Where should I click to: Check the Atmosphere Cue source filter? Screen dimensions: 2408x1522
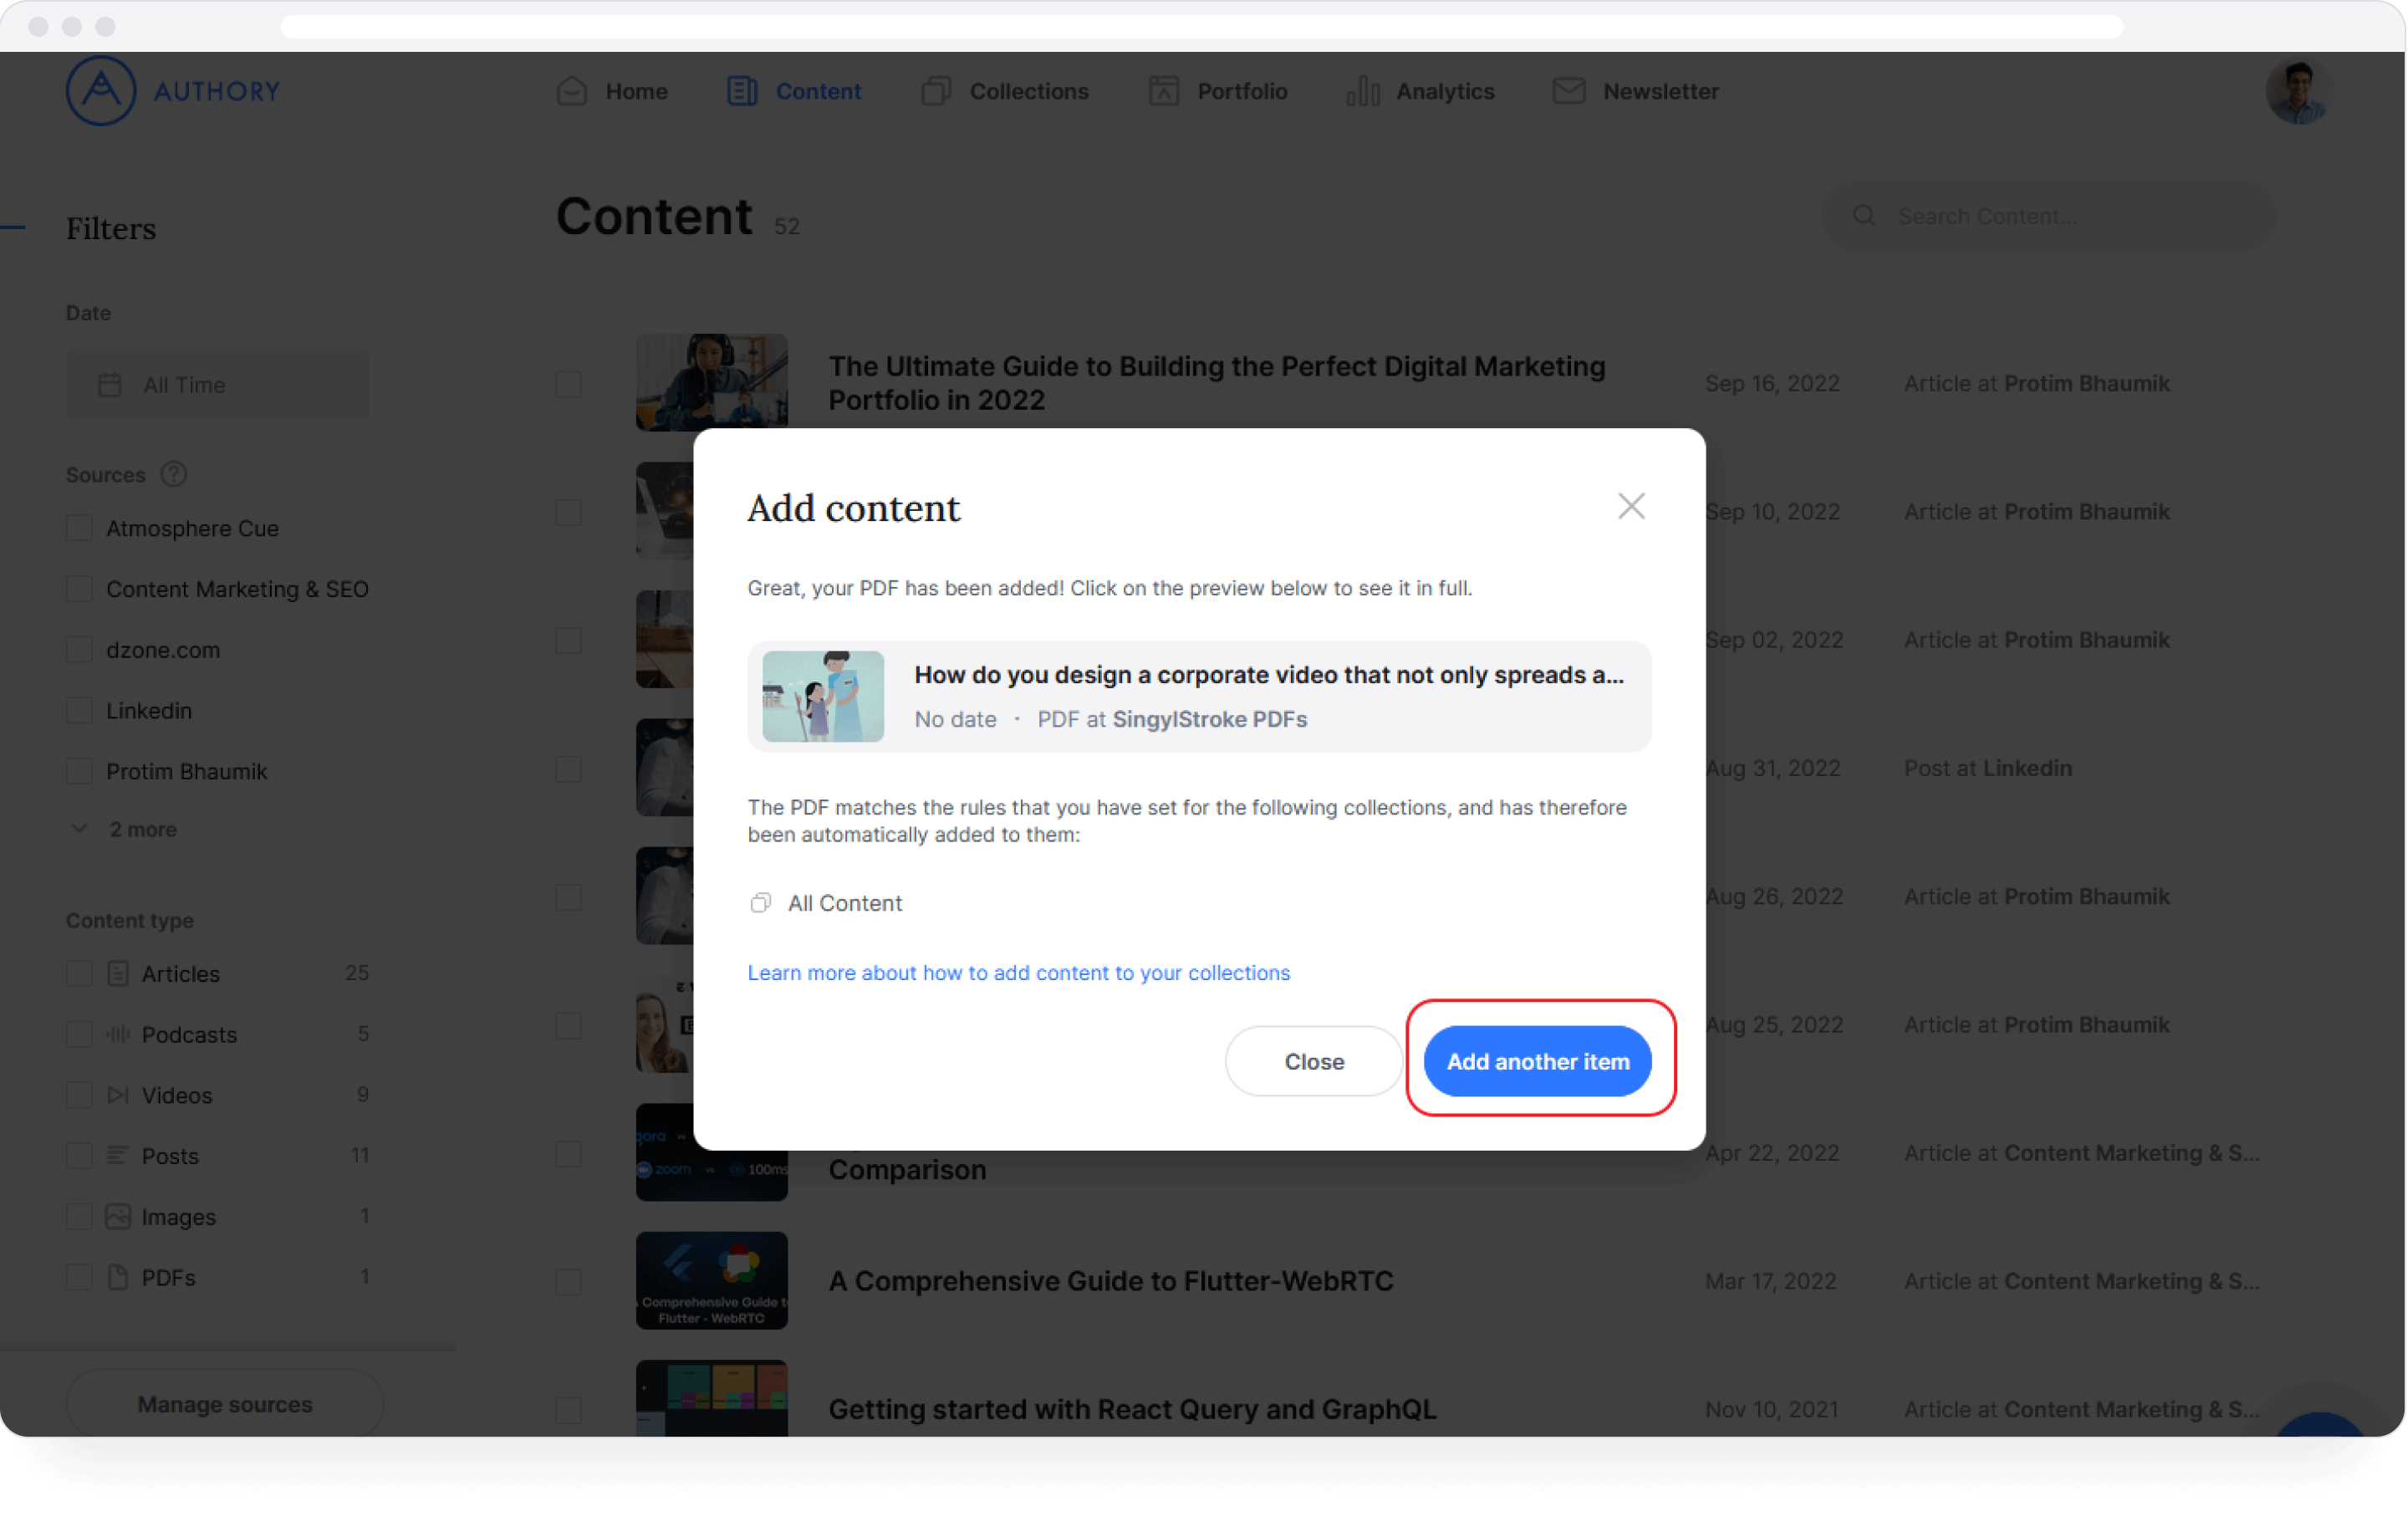pos(79,528)
